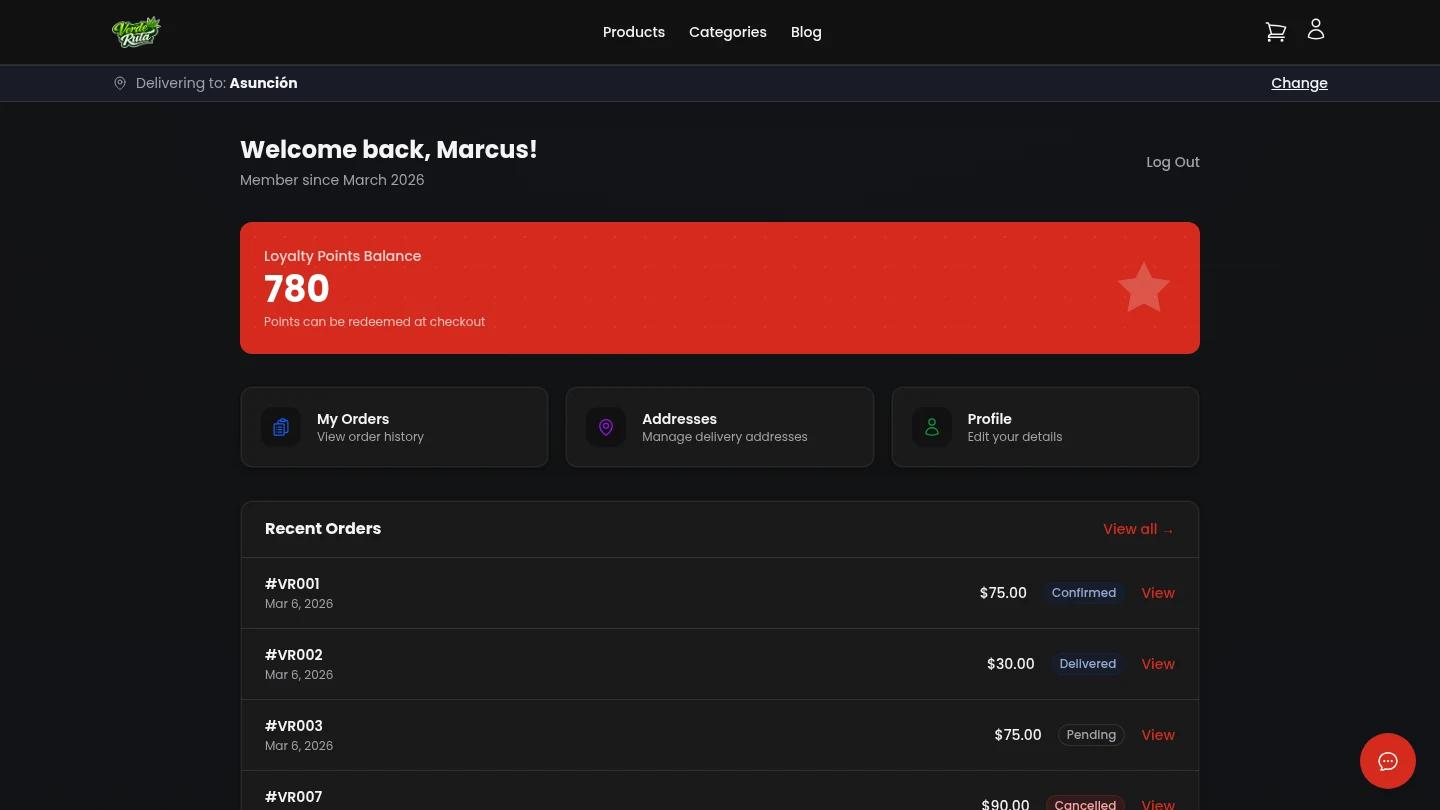Open the Addresses management card
Image resolution: width=1440 pixels, height=810 pixels.
pos(720,427)
